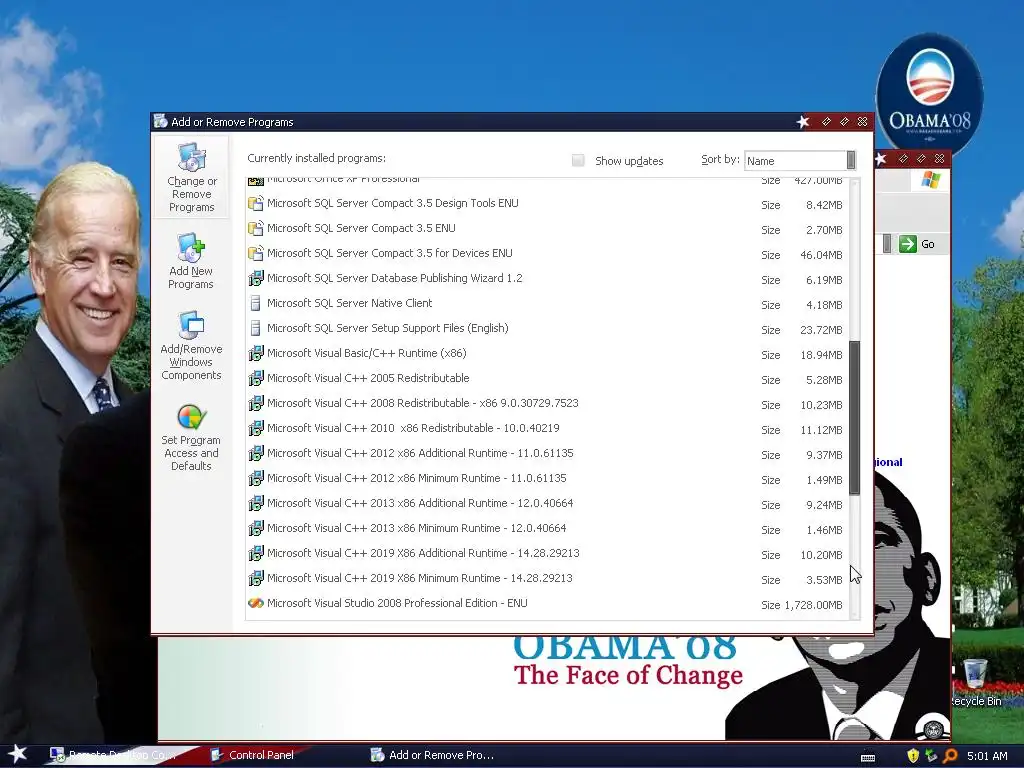Click Visual C++ 2013 Additional Runtime icon

[256, 504]
